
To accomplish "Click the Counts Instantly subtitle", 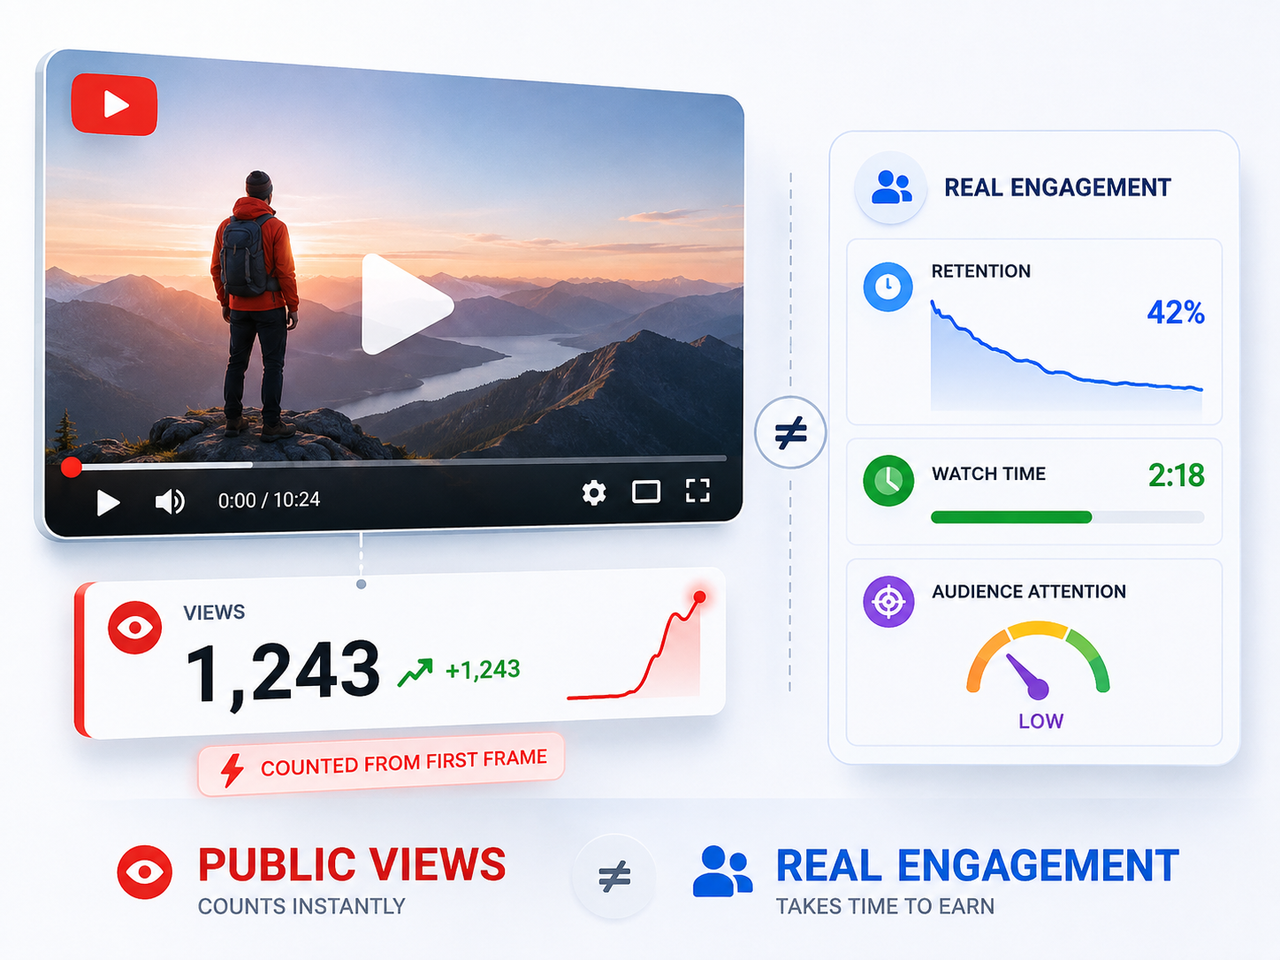I will (x=301, y=906).
